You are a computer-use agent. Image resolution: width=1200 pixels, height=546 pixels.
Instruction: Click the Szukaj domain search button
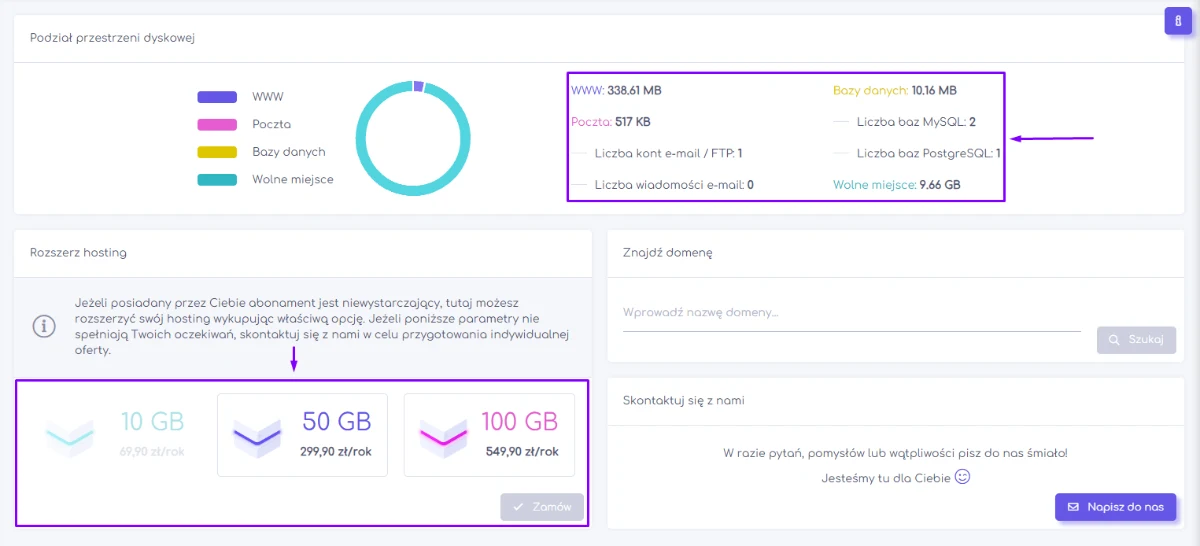pos(1136,340)
